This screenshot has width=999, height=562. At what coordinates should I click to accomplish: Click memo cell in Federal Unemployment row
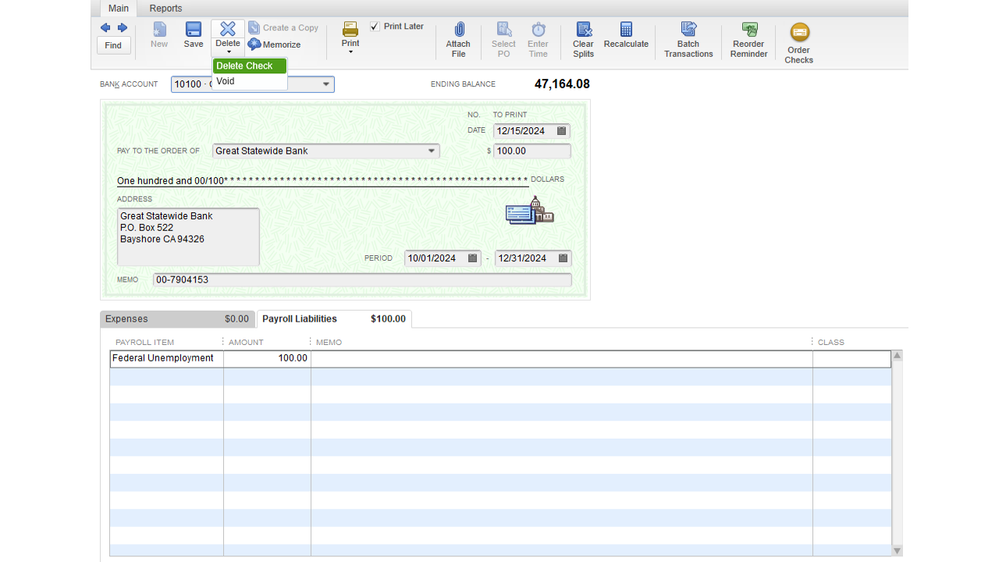561,358
